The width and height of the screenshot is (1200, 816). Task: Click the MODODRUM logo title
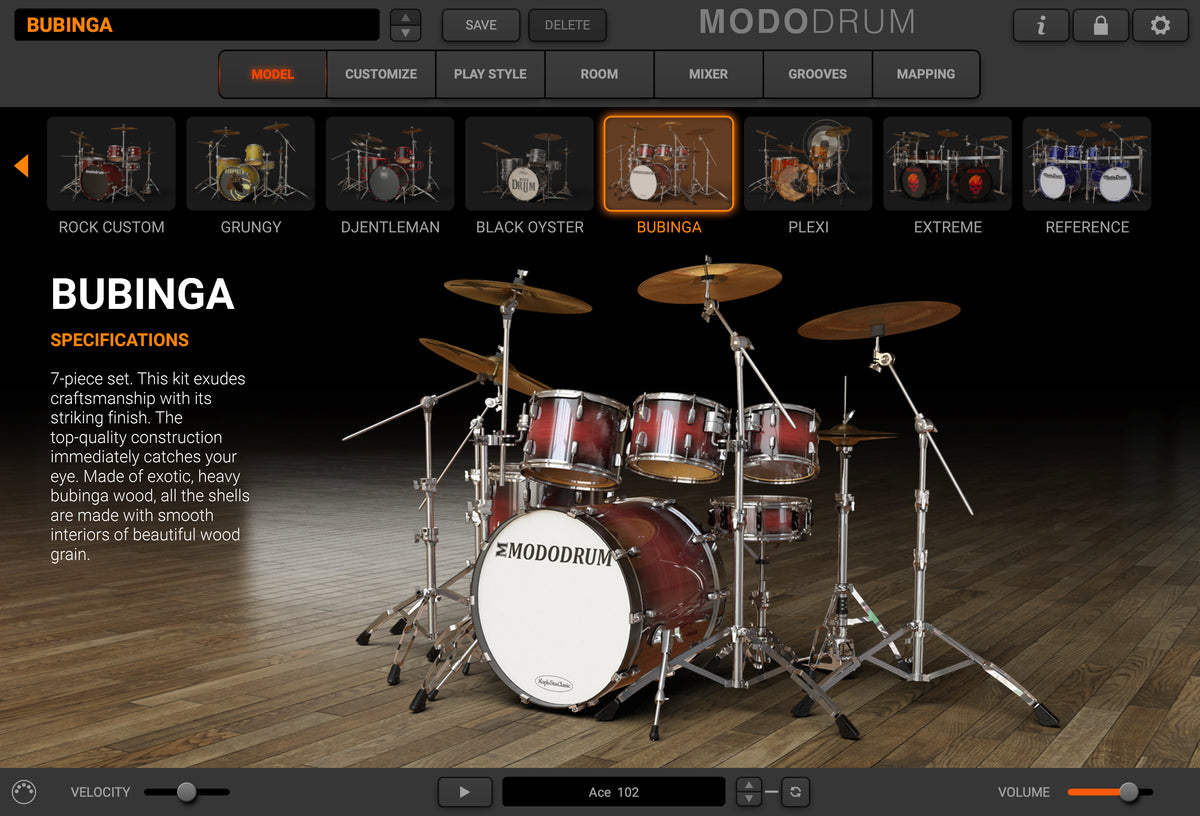point(807,22)
